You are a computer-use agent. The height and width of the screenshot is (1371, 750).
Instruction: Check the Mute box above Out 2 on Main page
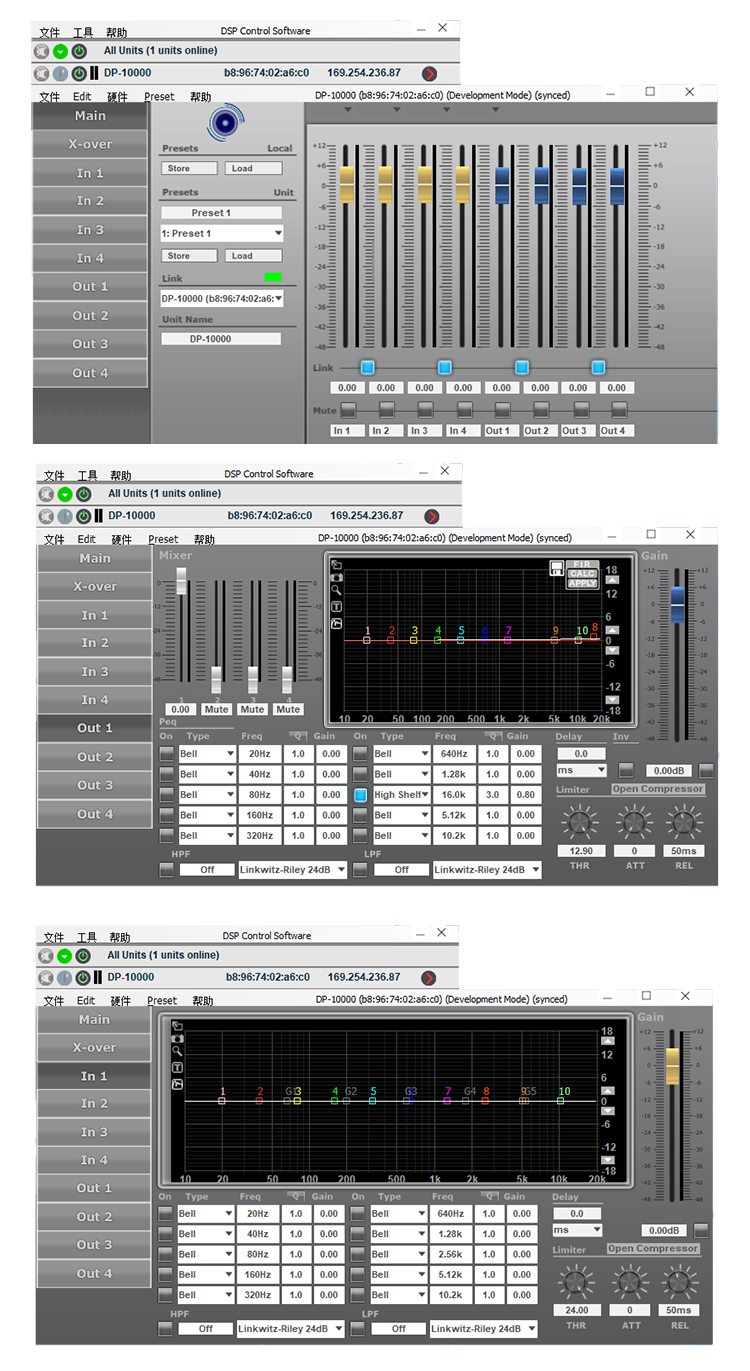click(541, 409)
